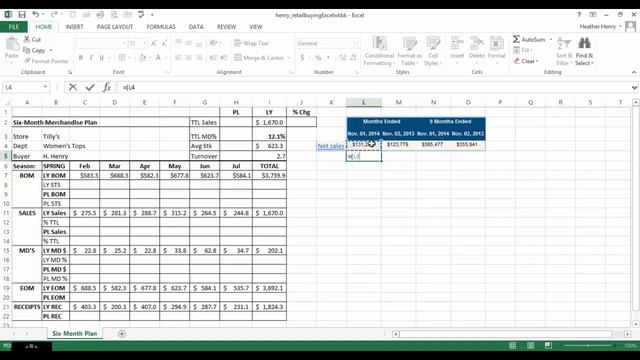The image size is (640, 360).
Task: Click the Format cells icon
Action: coord(496,44)
